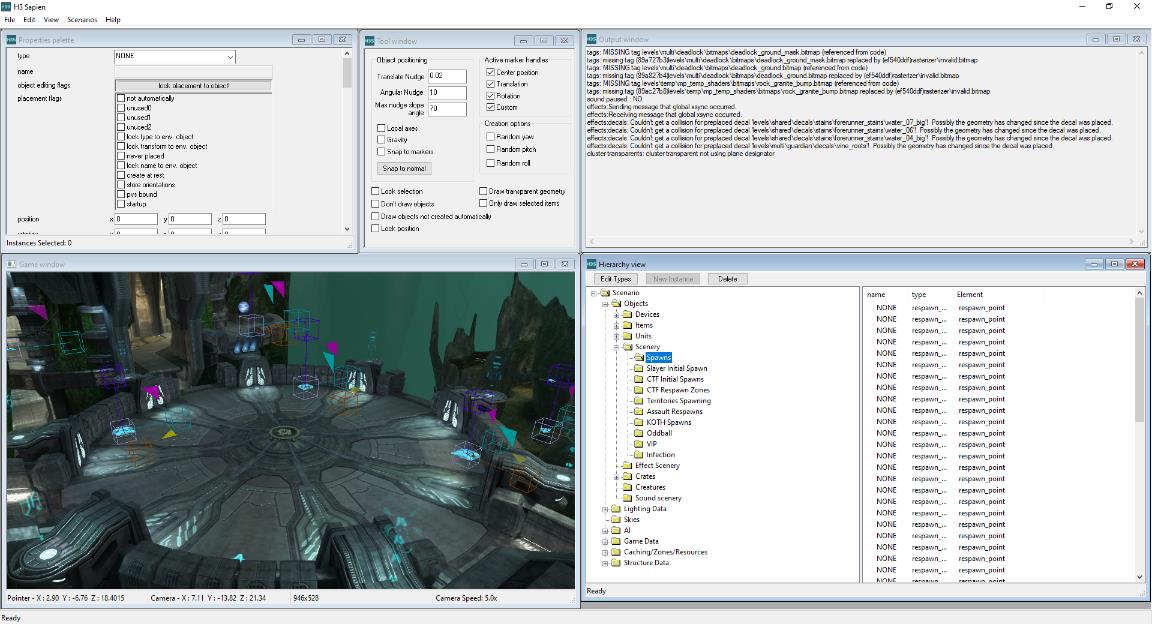
Task: Click the Lighting Data folder icon
Action: [x=616, y=509]
